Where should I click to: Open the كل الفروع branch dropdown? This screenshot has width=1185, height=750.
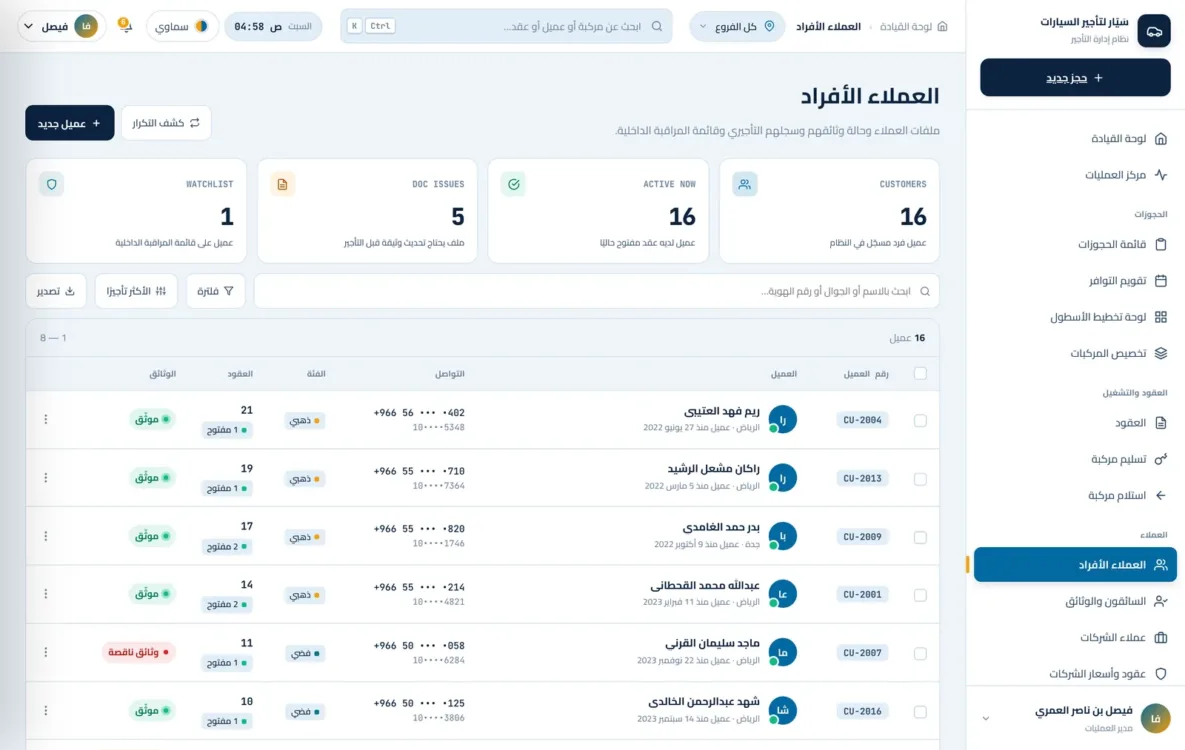pos(737,26)
